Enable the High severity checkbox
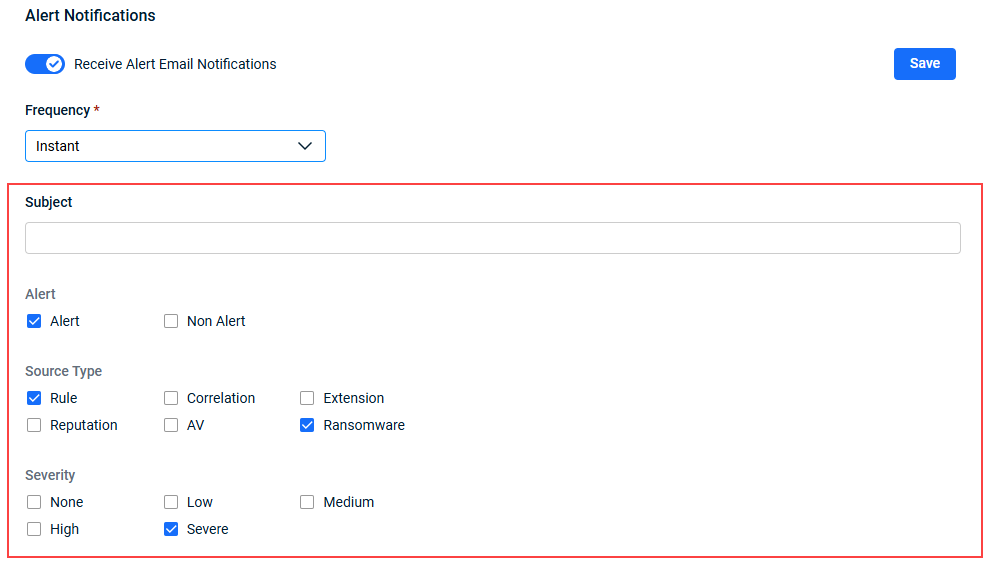The image size is (1002, 570). tap(34, 529)
